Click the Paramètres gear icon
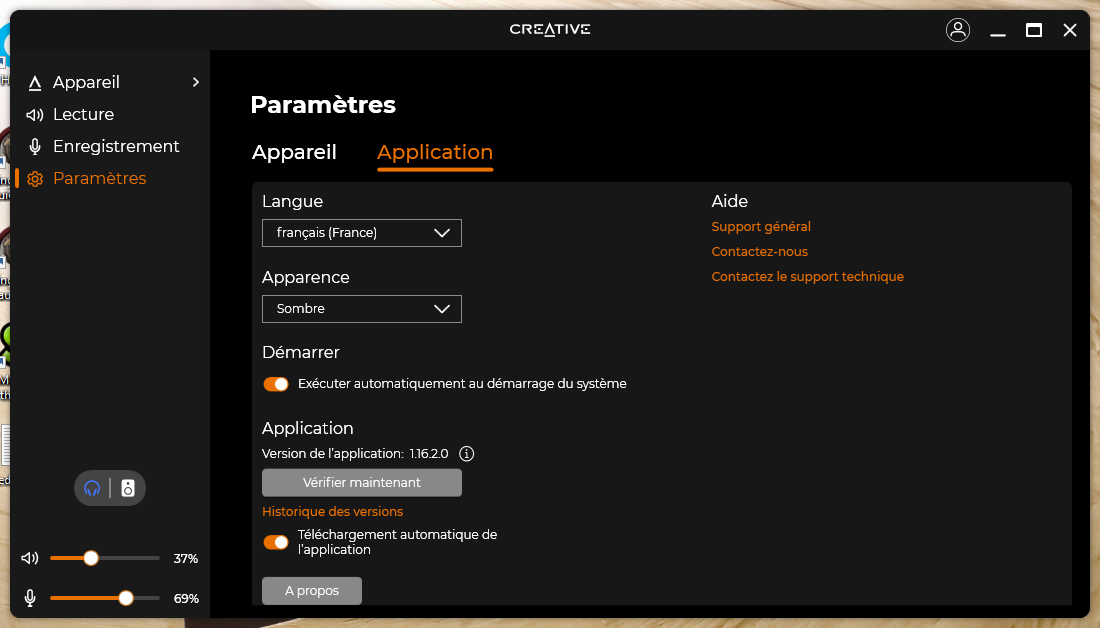Screen dimensions: 1100x628 (x=35, y=179)
